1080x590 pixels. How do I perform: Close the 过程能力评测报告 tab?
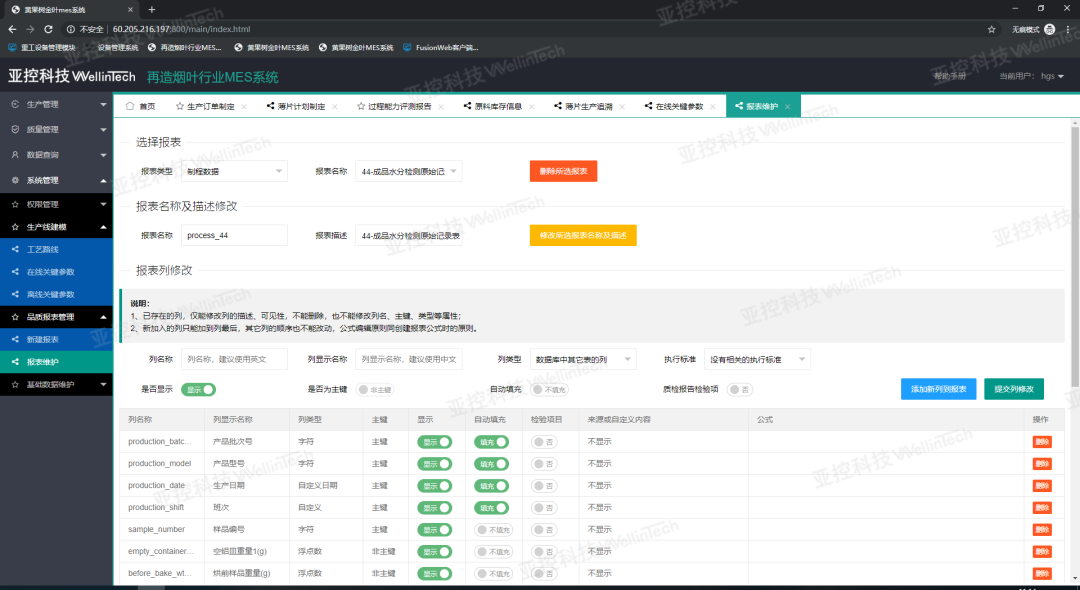(441, 107)
